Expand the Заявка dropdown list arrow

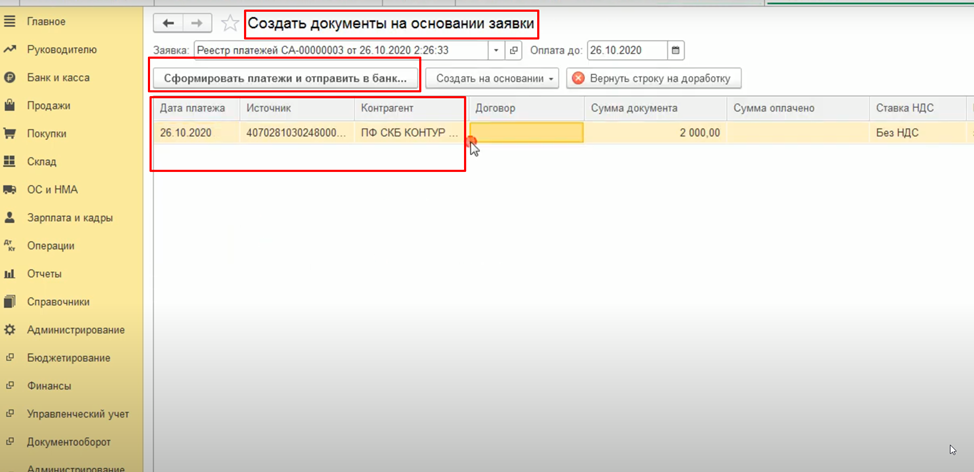497,50
